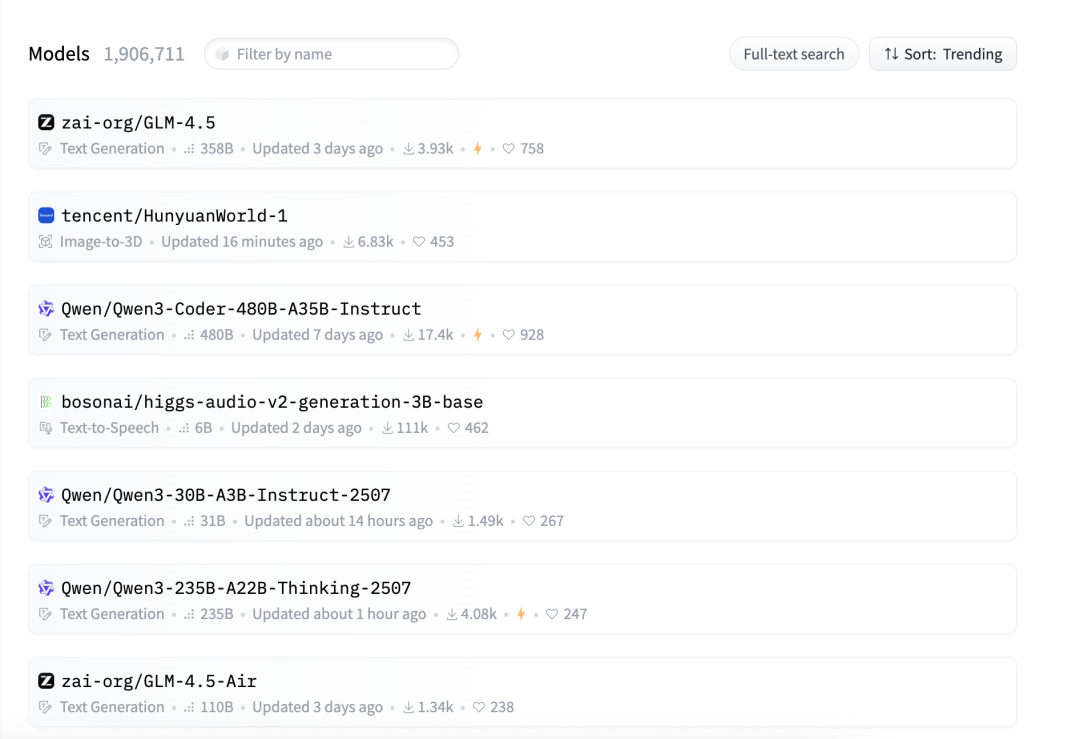
Task: Click the lightning bolt icon on the Qwen3-Coder row
Action: (477, 335)
